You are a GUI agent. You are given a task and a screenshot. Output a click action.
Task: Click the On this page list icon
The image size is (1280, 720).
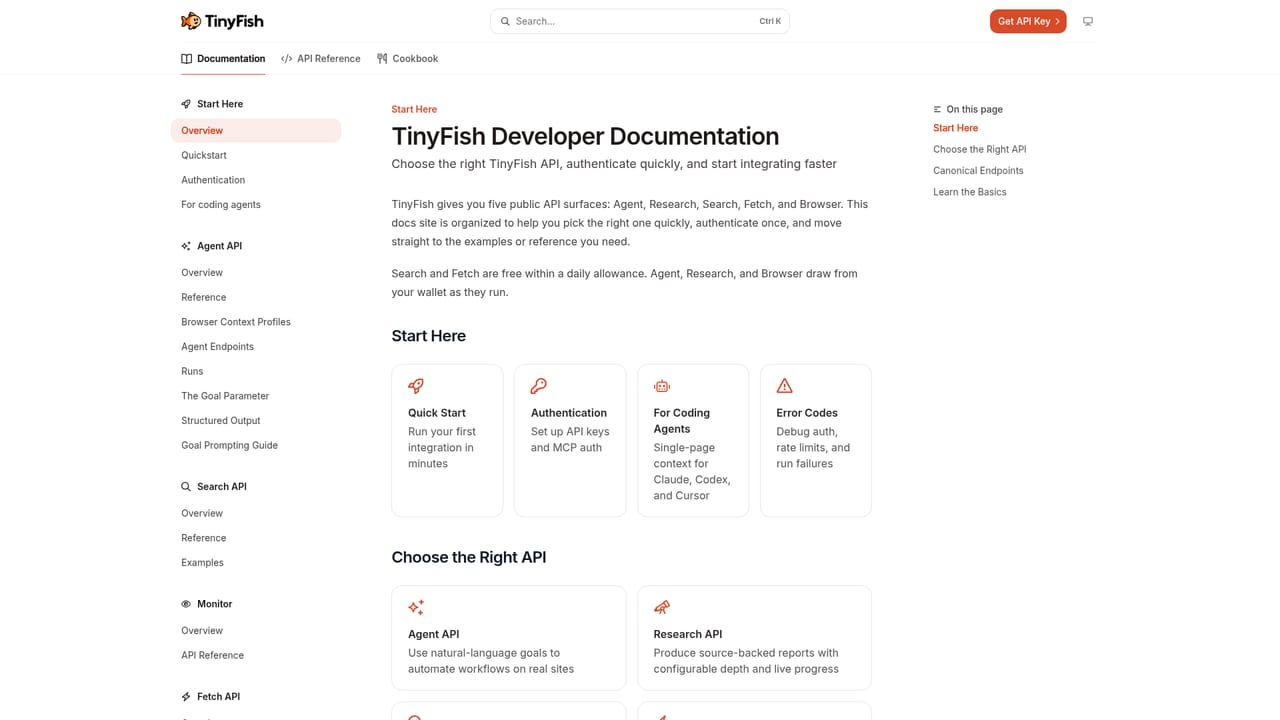[937, 110]
